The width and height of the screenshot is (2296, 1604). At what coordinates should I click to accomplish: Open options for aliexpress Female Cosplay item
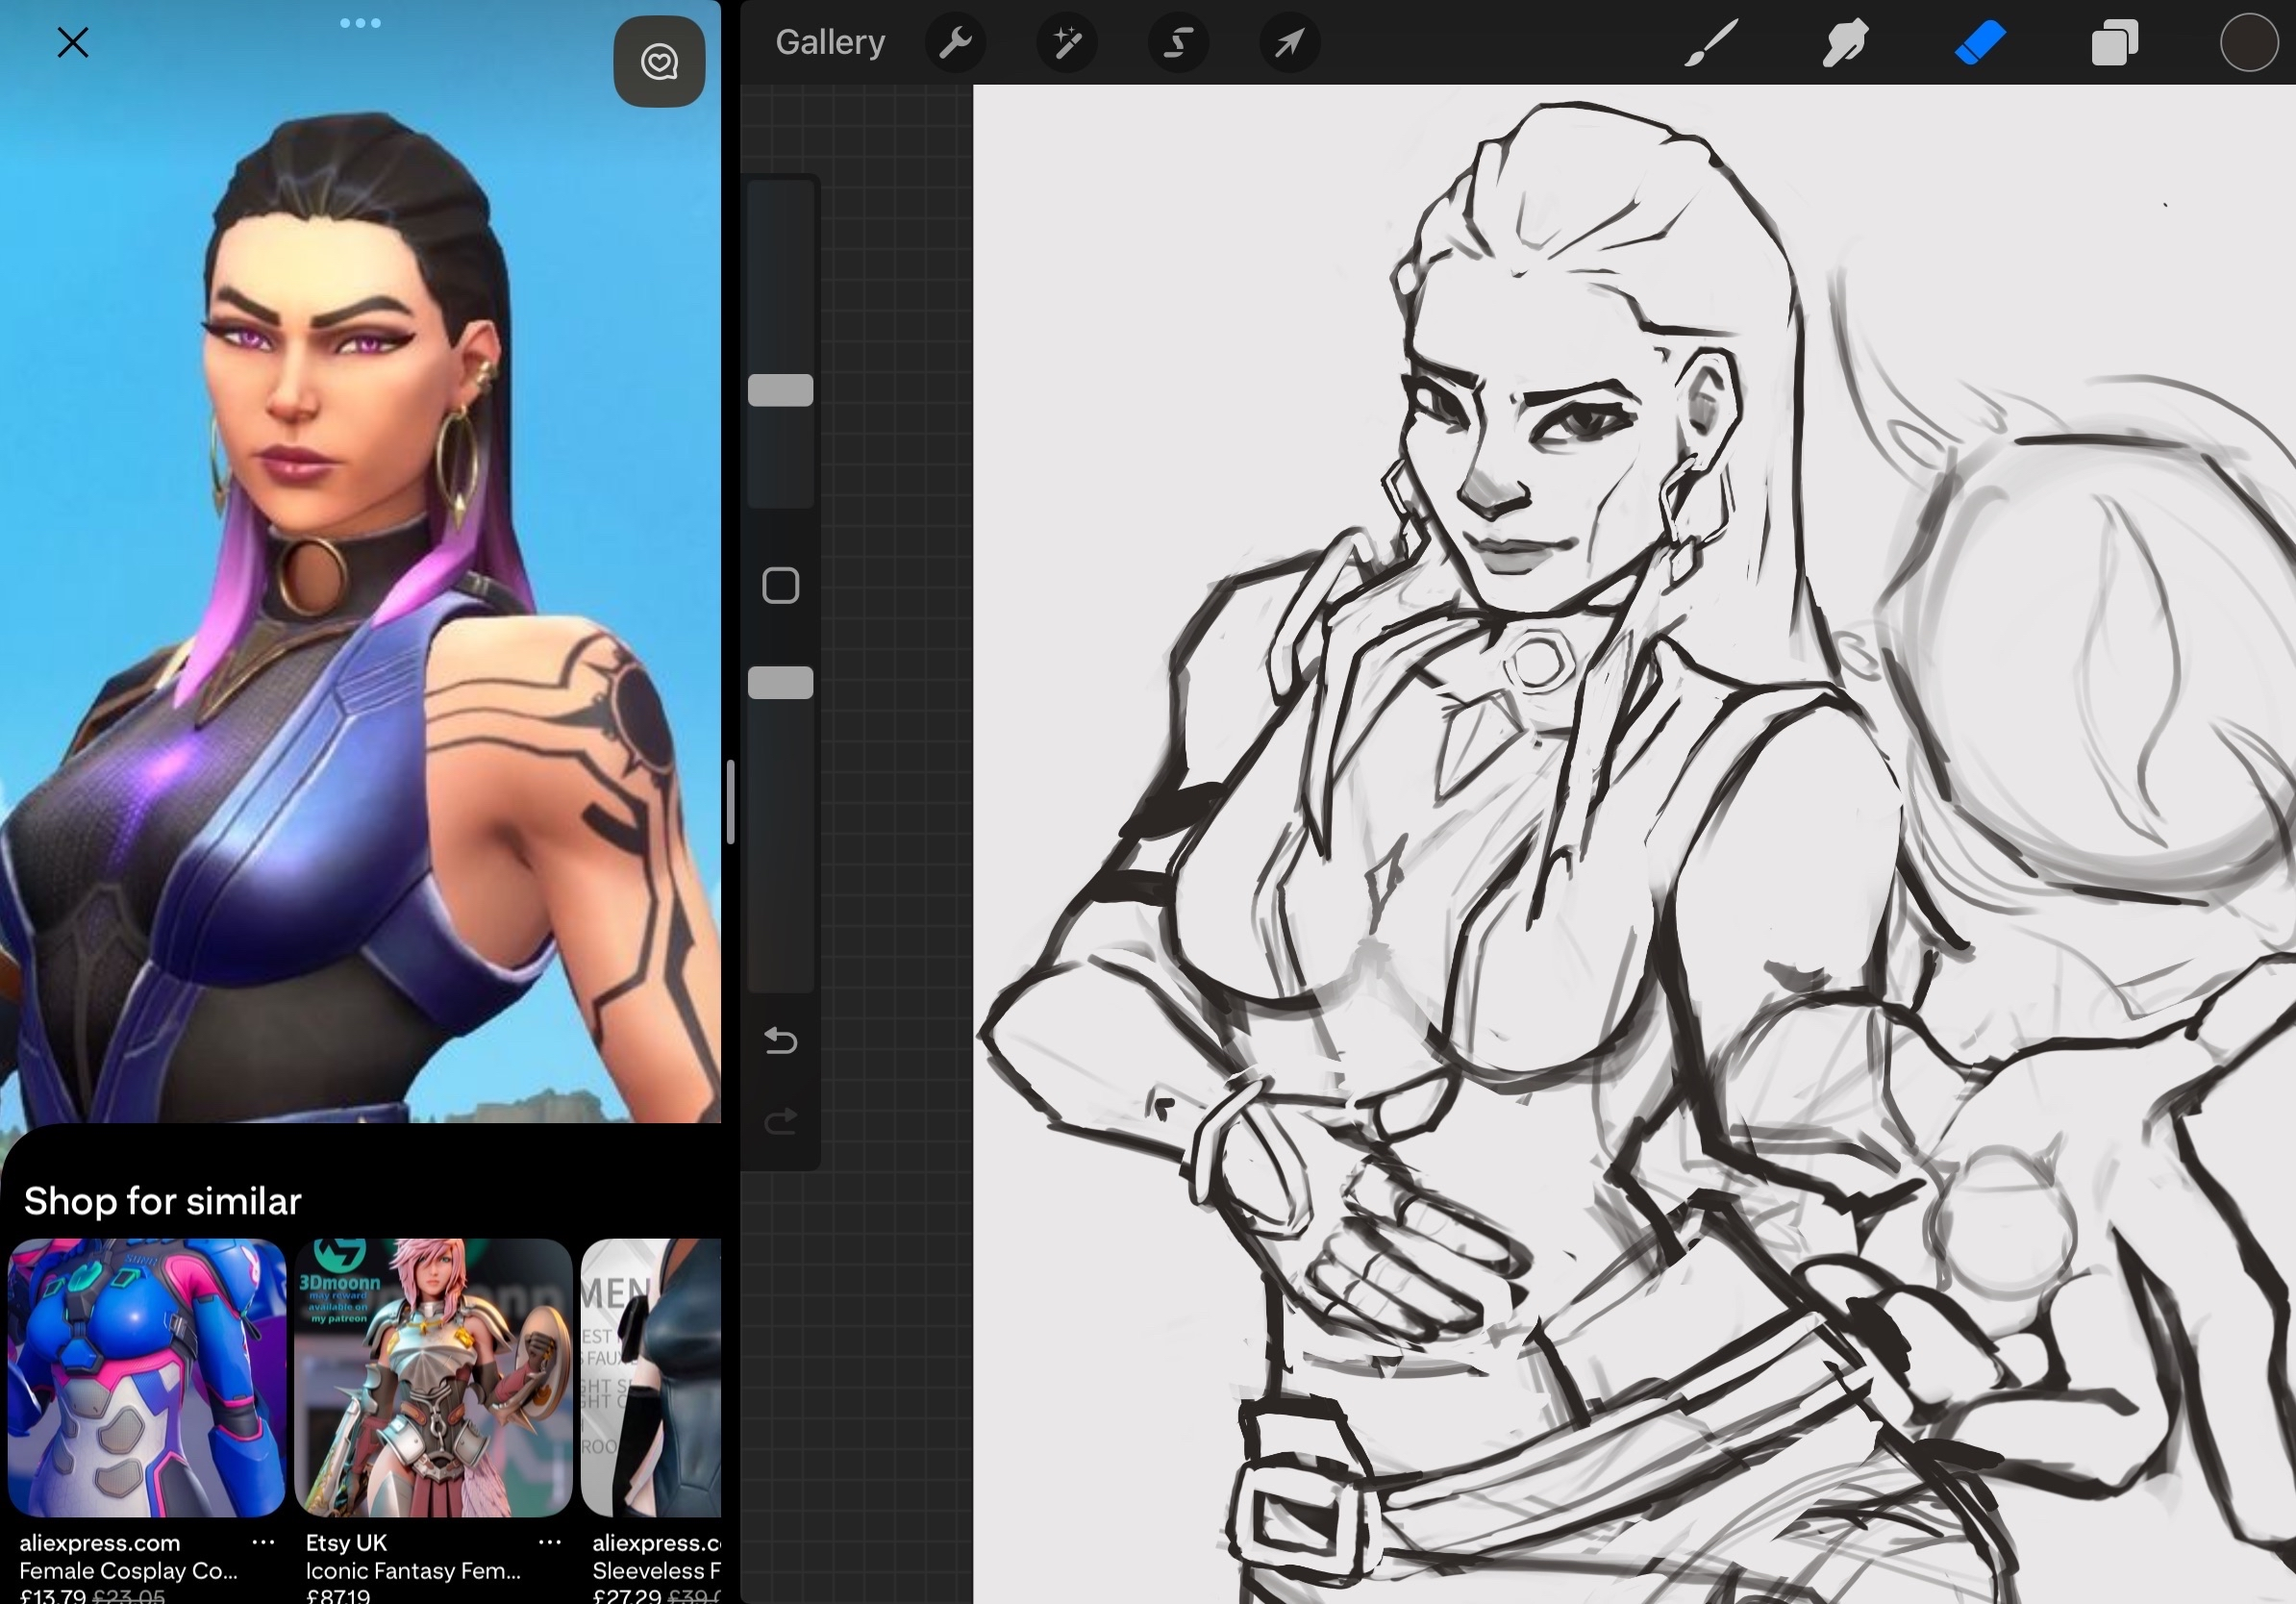(x=264, y=1543)
